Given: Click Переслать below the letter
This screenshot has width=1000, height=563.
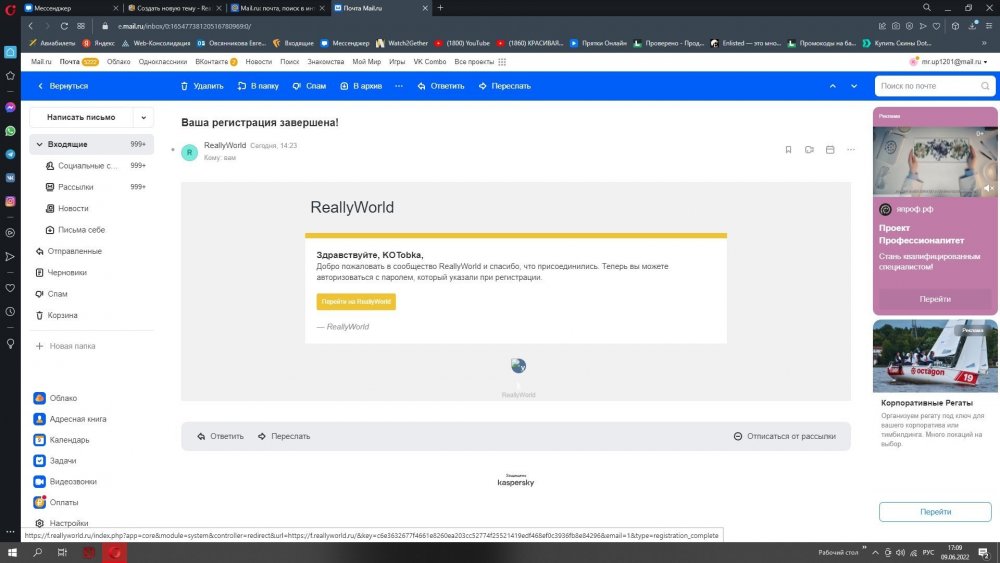Looking at the screenshot, I should pyautogui.click(x=284, y=436).
